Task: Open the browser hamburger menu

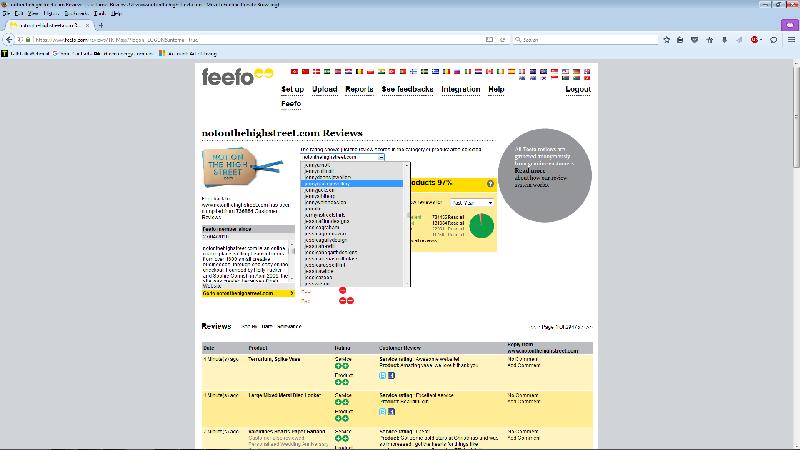Action: (791, 39)
